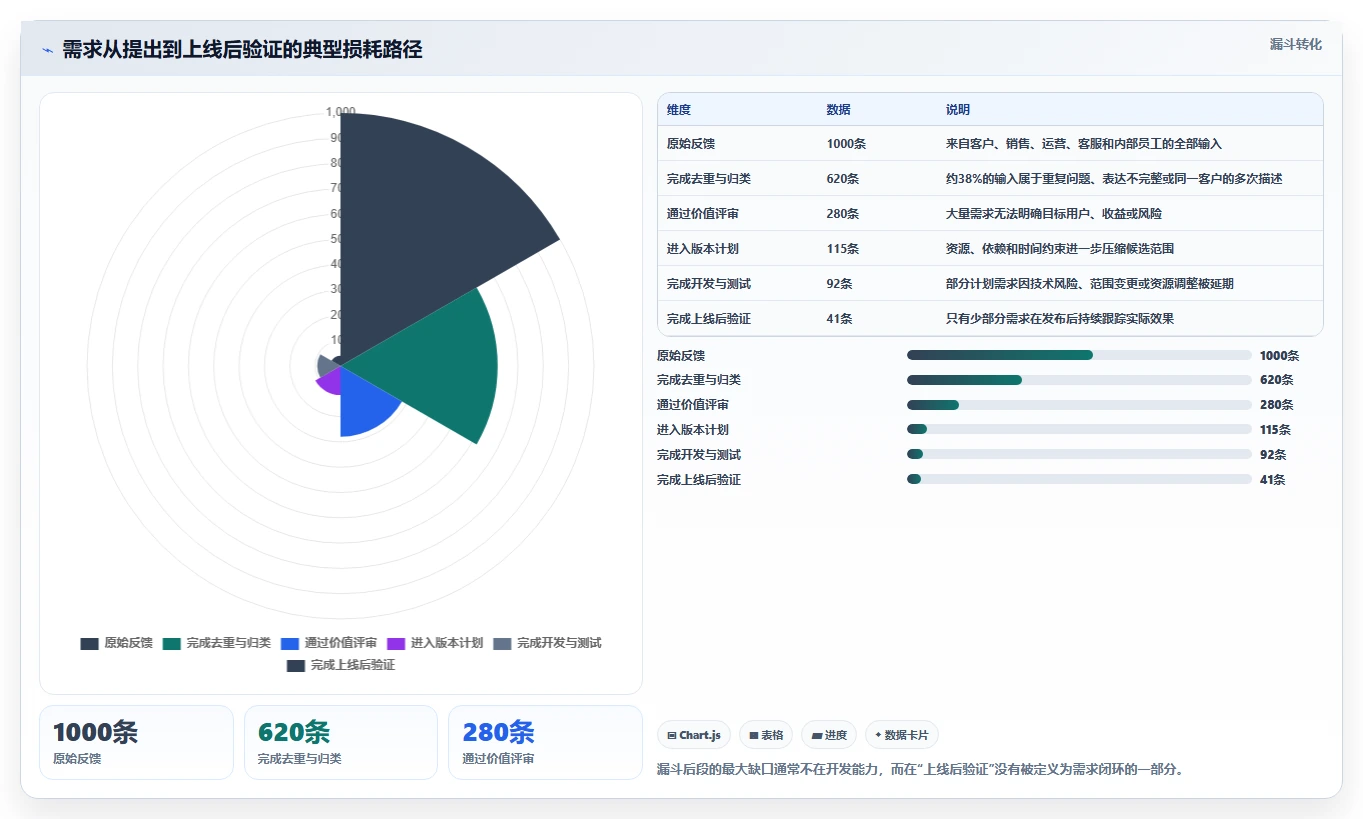Screen dimensions: 1363x819
Task: Click the 数据卡片 chip
Action: pyautogui.click(x=902, y=735)
